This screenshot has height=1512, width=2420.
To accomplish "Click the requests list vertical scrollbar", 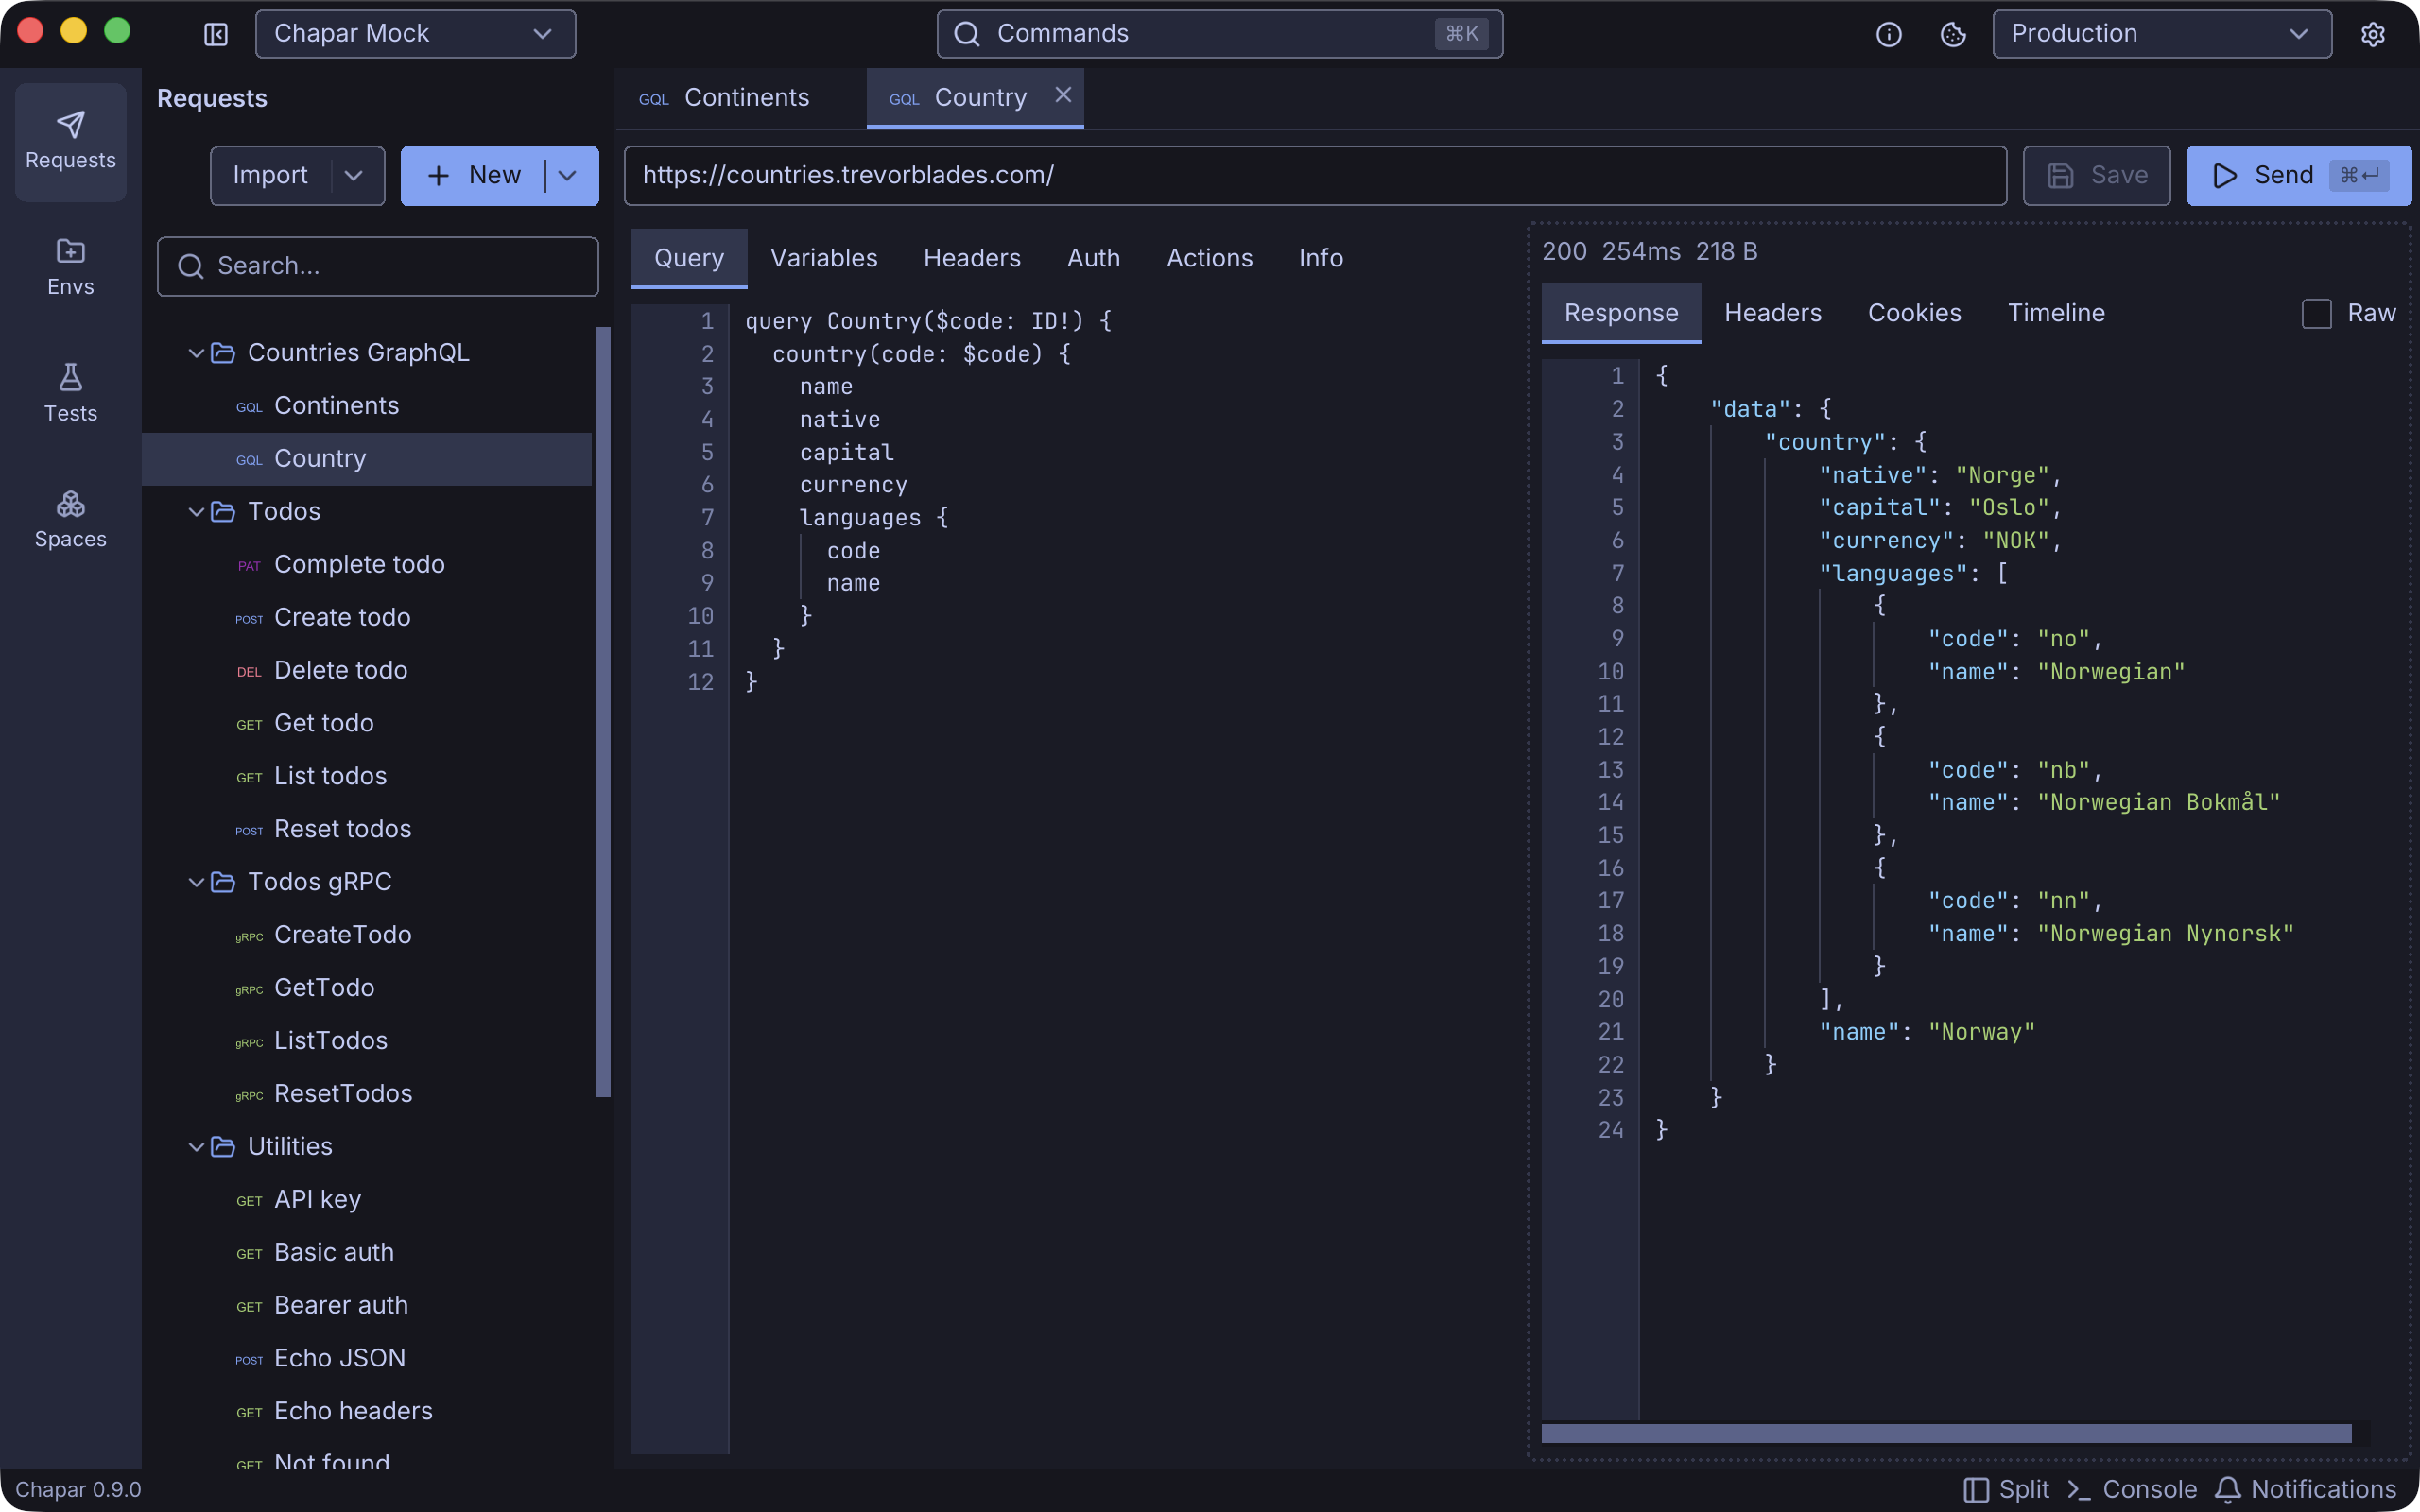I will (603, 712).
